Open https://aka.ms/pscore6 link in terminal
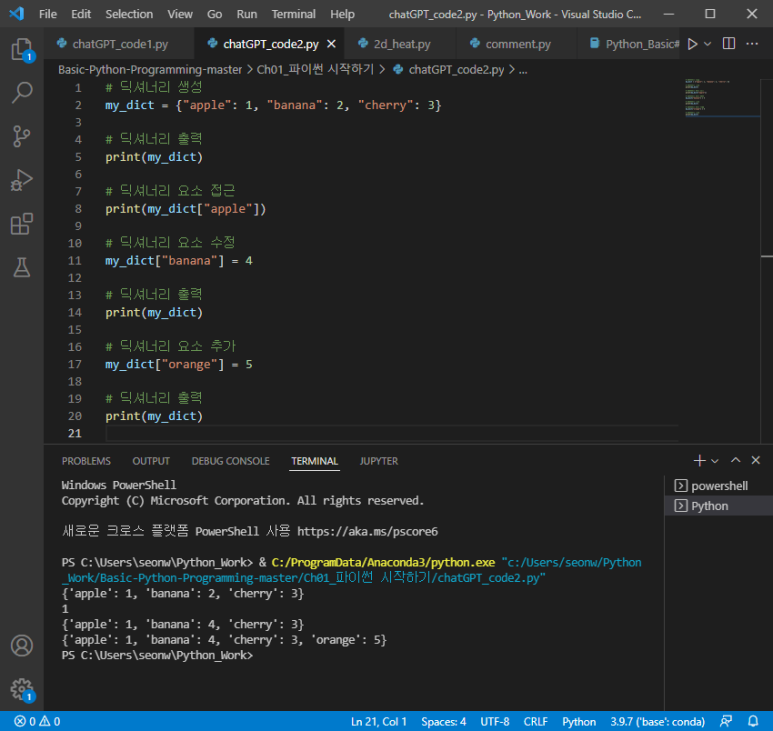 pyautogui.click(x=367, y=531)
